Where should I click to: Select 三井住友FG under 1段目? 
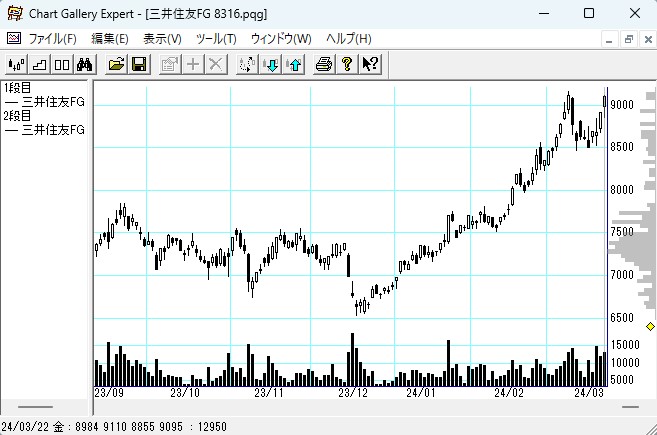click(x=52, y=101)
